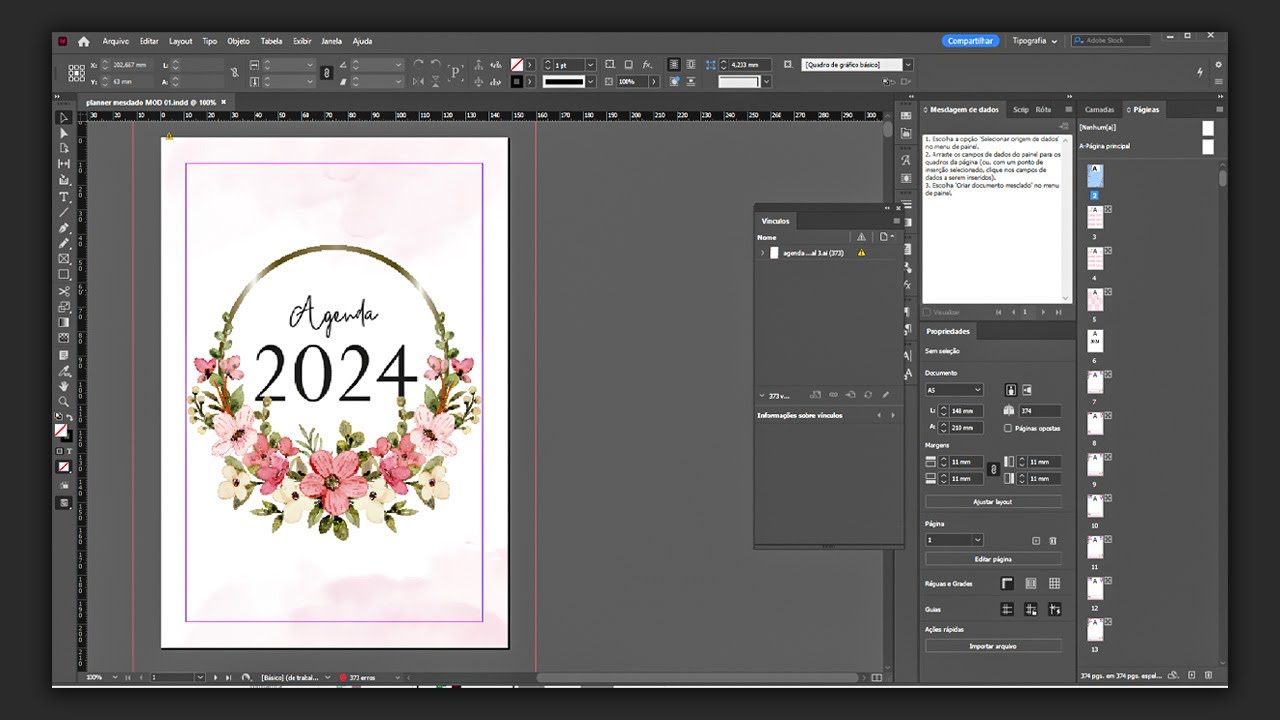Open the Janela menu
This screenshot has height=720, width=1280.
331,41
